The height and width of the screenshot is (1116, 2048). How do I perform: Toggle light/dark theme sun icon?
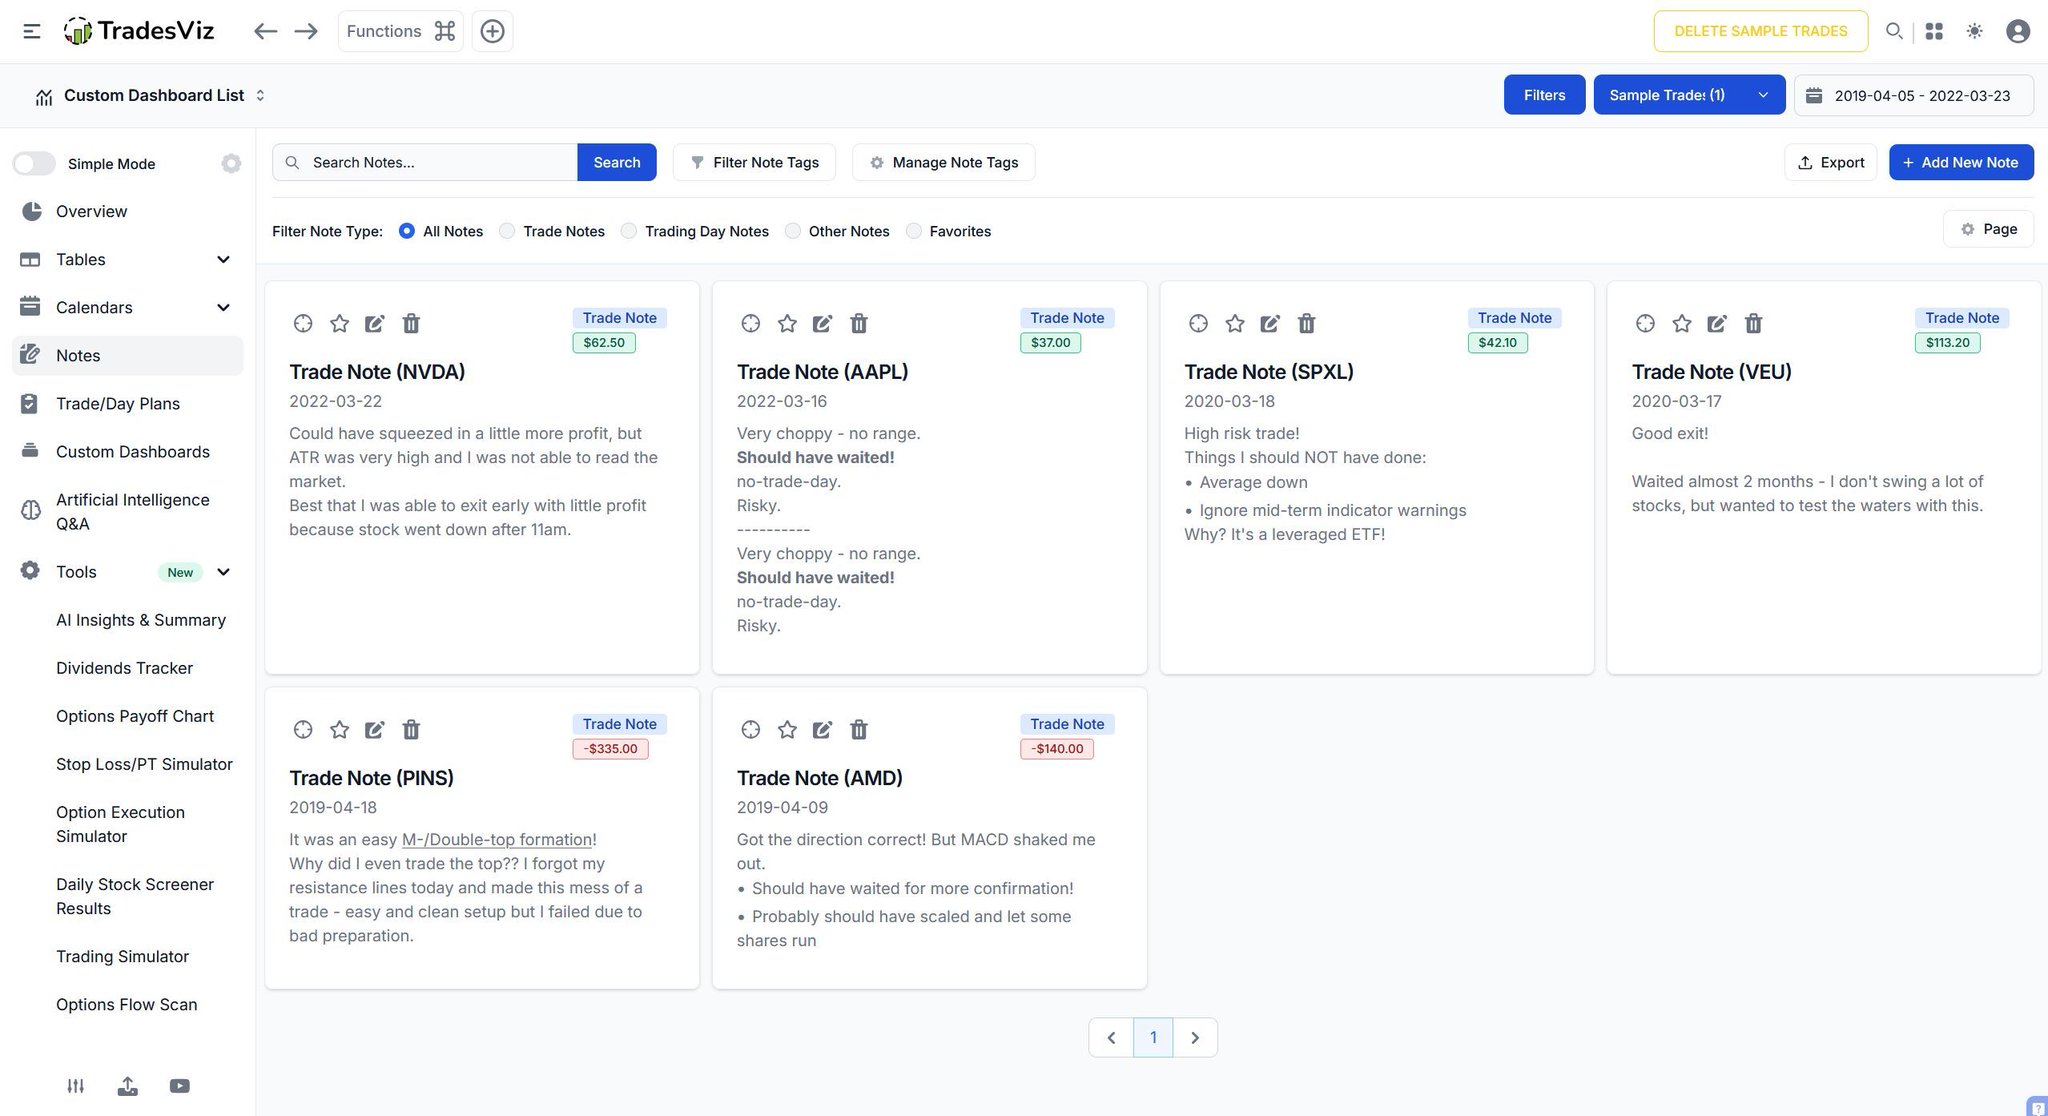[x=1974, y=31]
